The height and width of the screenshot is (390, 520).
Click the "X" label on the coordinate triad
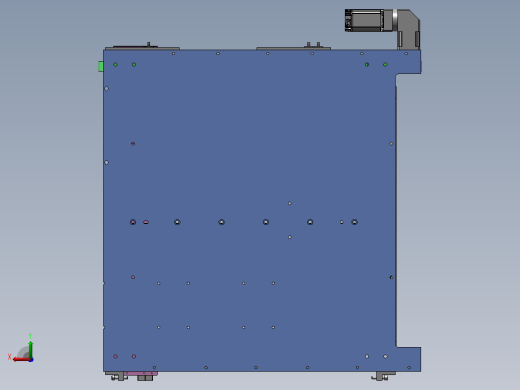[9, 357]
